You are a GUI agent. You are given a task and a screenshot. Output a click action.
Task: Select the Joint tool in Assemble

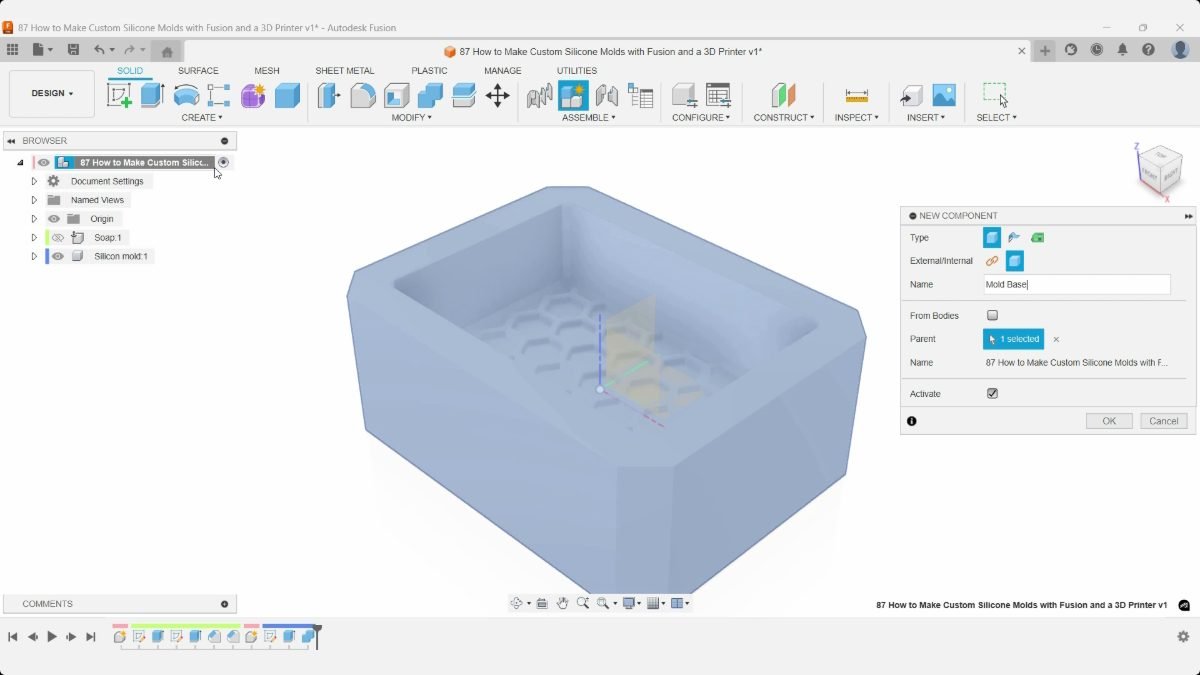(x=607, y=95)
